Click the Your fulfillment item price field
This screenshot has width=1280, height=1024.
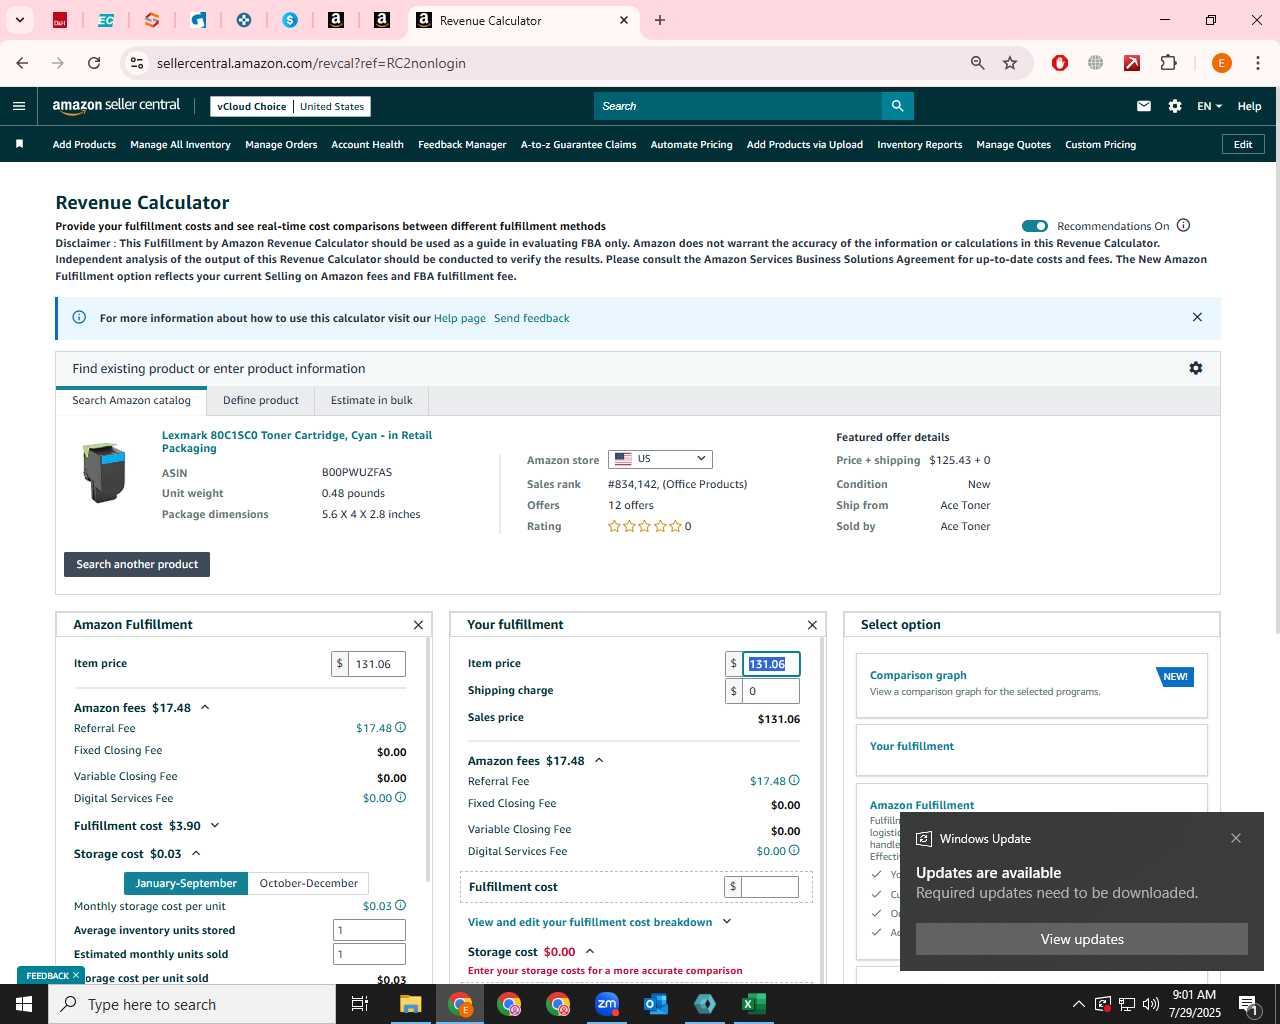click(771, 664)
